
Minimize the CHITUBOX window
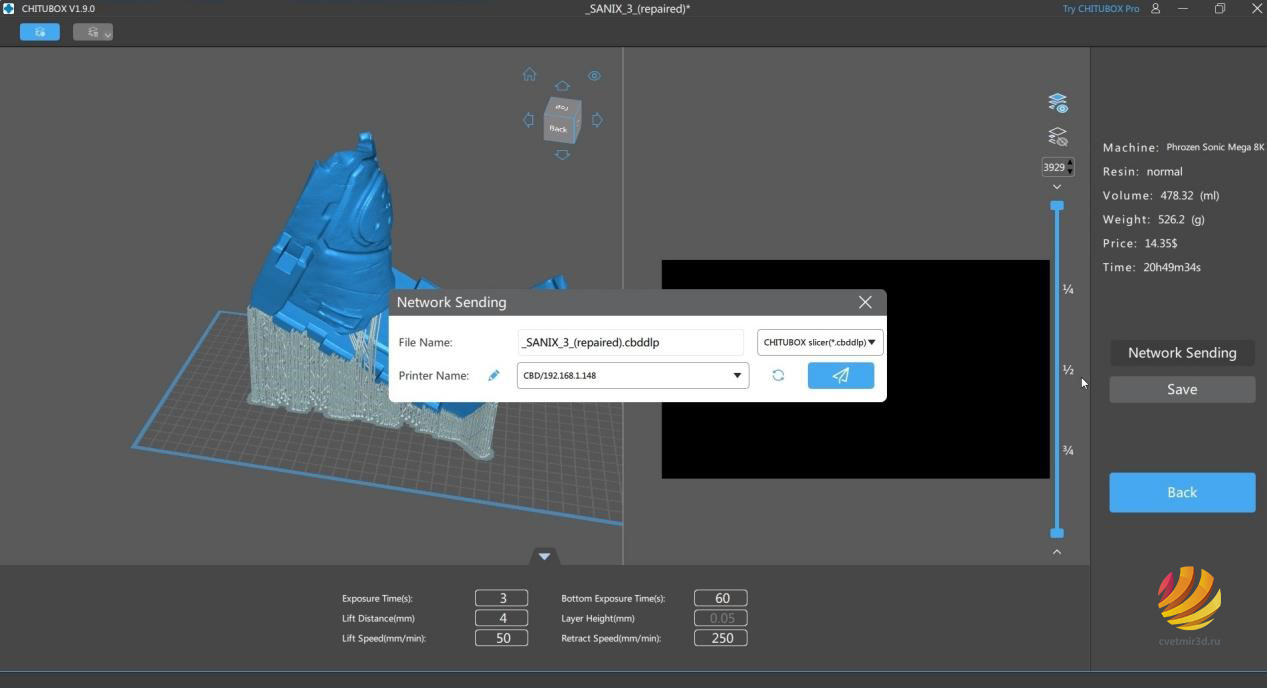coord(1183,9)
